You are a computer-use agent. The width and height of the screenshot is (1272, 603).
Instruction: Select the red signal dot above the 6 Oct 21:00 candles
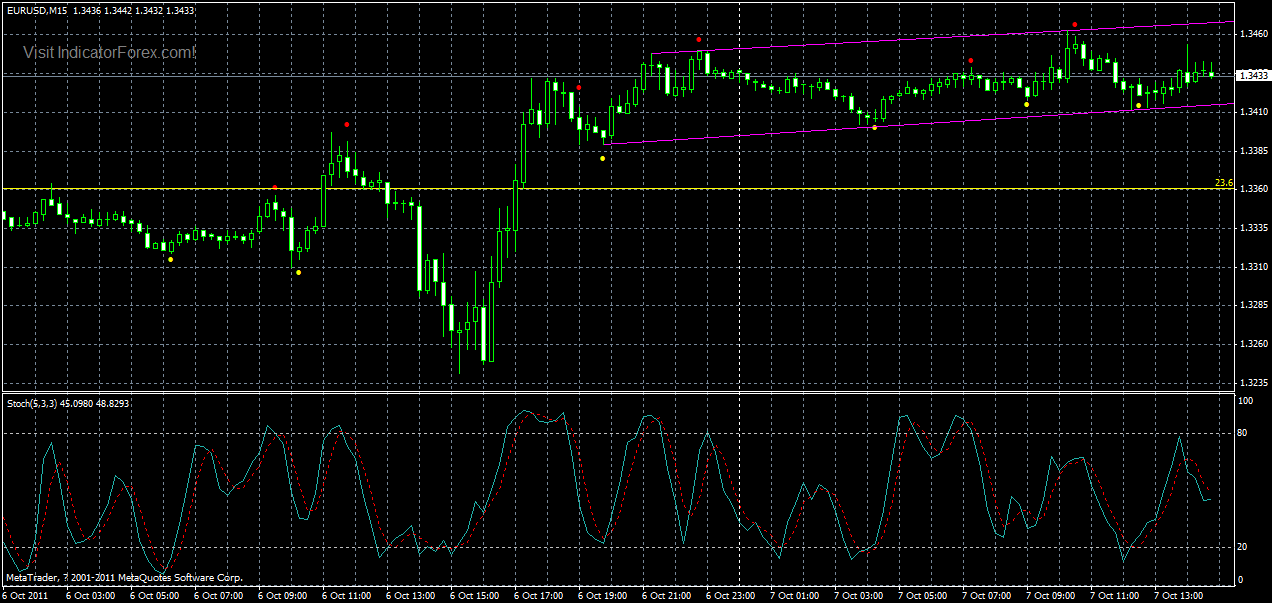(x=698, y=40)
